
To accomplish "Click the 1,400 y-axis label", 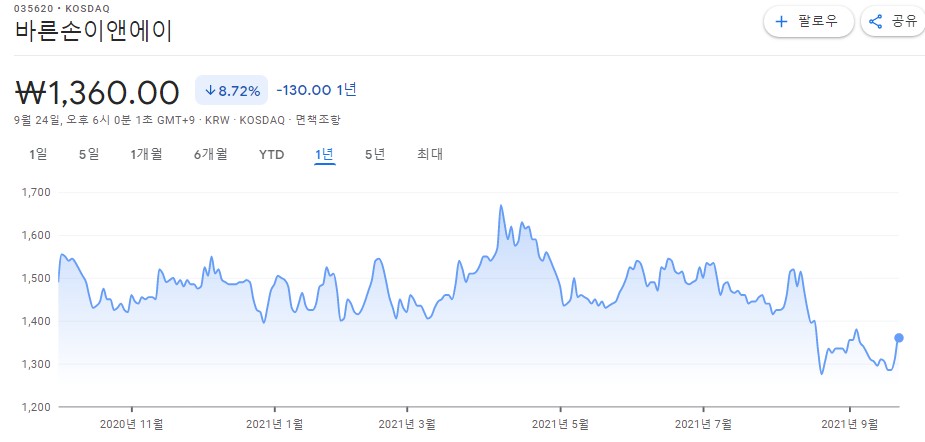I will click(36, 322).
